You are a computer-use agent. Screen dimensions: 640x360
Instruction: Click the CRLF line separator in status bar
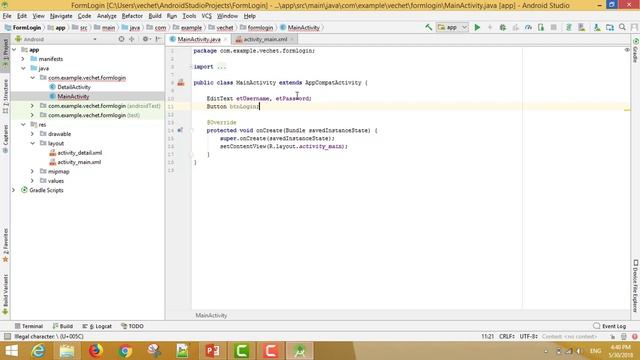pos(507,337)
